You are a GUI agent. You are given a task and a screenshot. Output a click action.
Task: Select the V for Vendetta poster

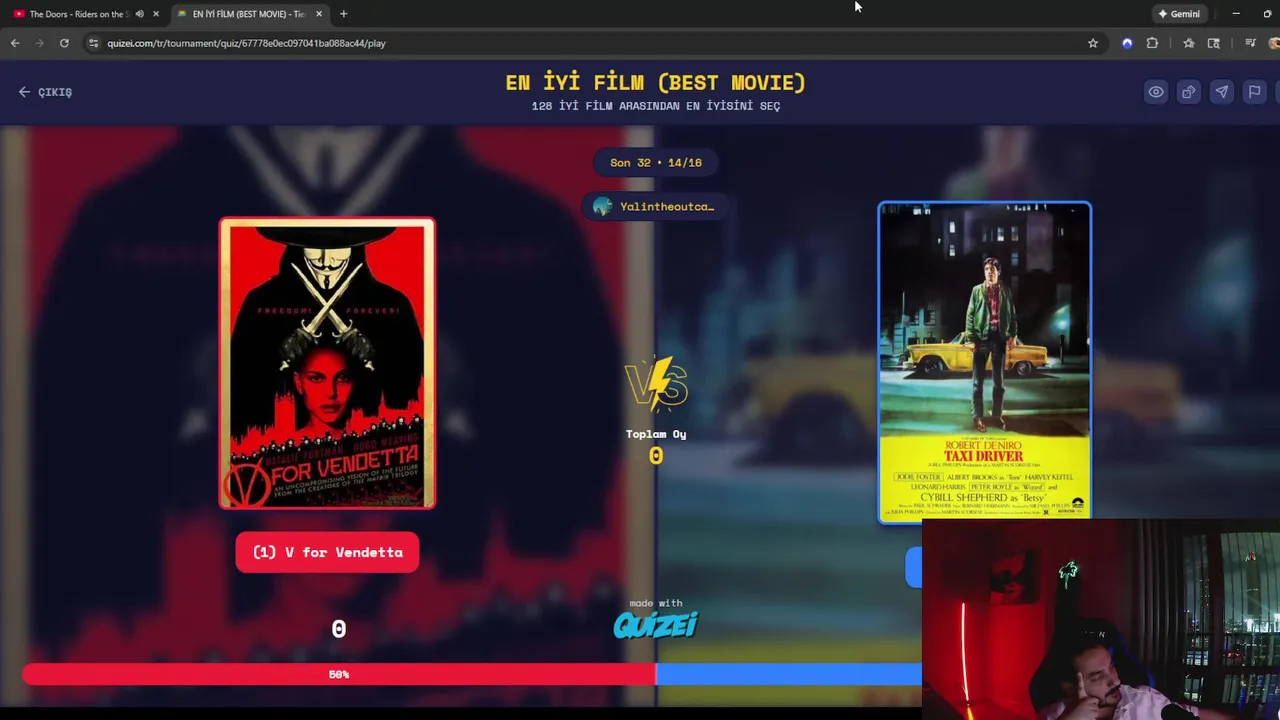(x=327, y=363)
